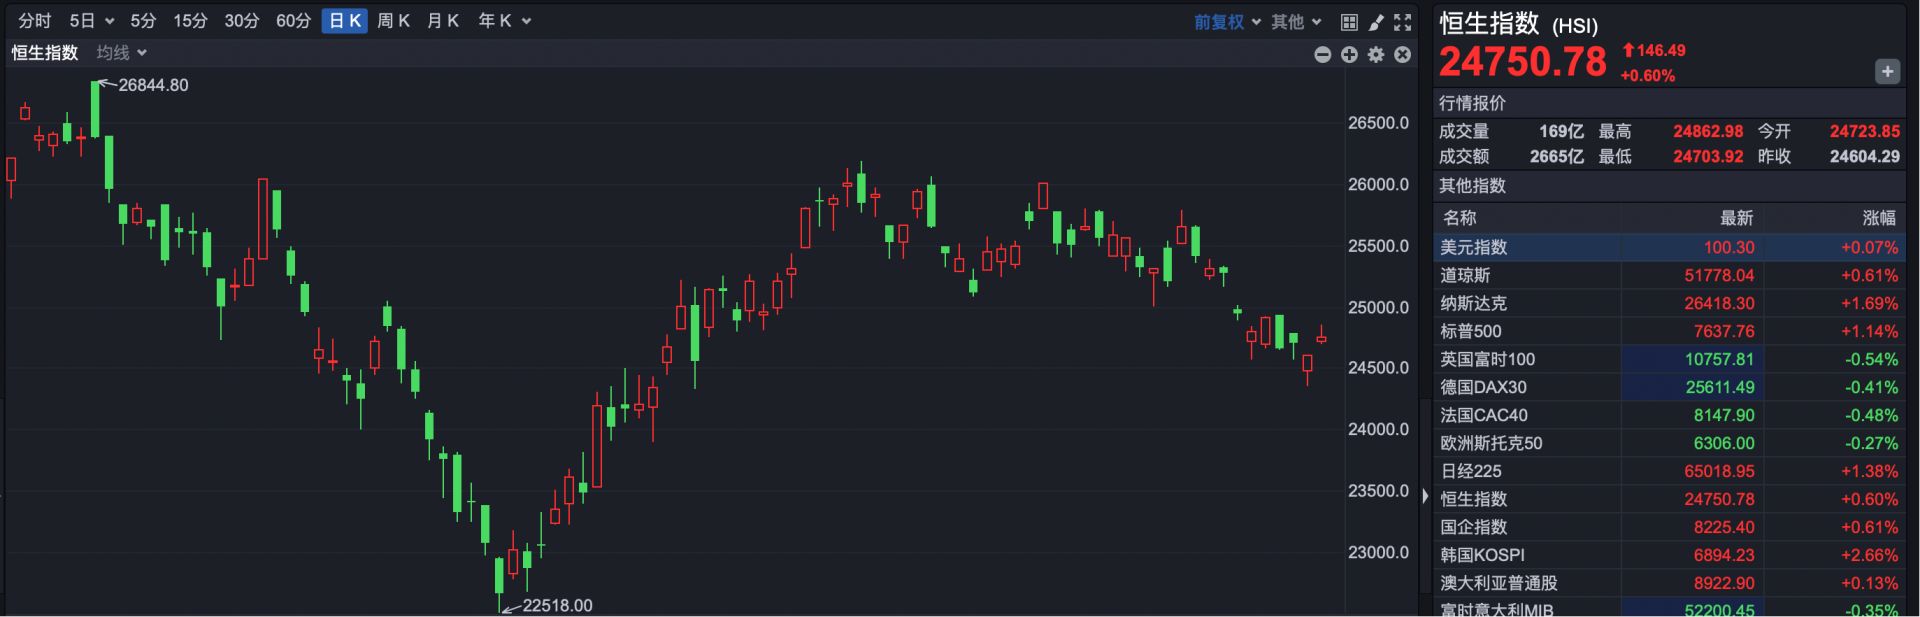The image size is (1920, 617).
Task: Open chart settings gear icon
Action: 1376,55
